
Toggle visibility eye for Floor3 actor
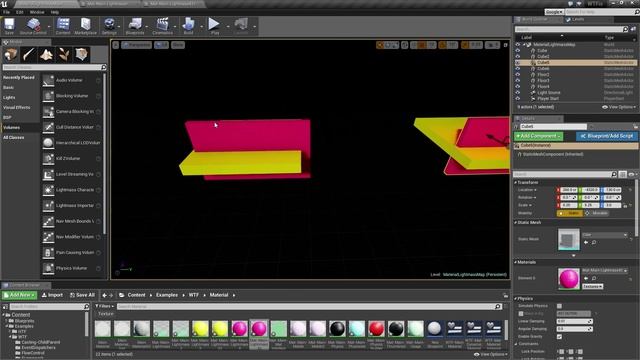[x=518, y=81]
